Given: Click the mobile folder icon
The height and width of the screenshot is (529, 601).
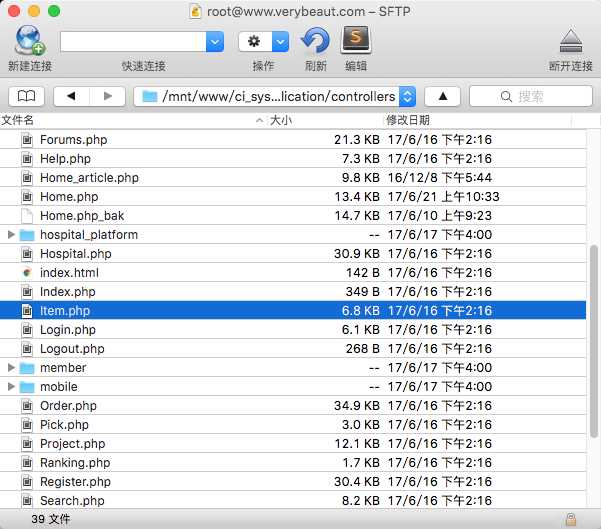Looking at the screenshot, I should click(x=27, y=387).
